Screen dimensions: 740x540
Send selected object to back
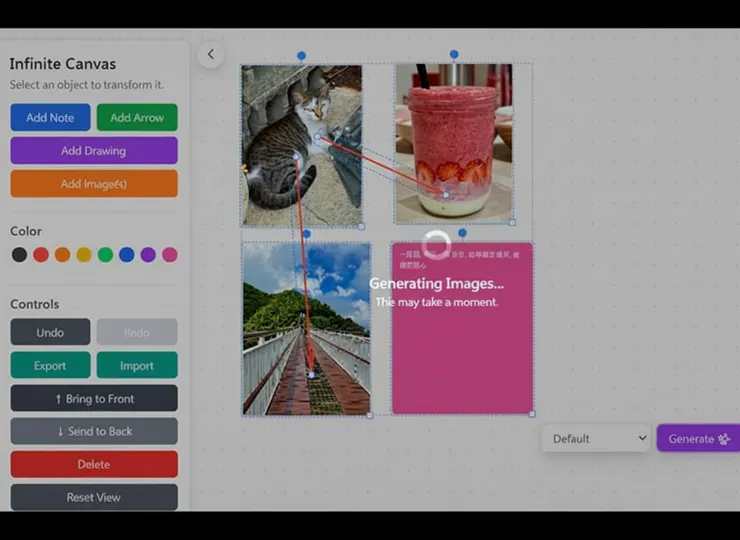point(94,431)
